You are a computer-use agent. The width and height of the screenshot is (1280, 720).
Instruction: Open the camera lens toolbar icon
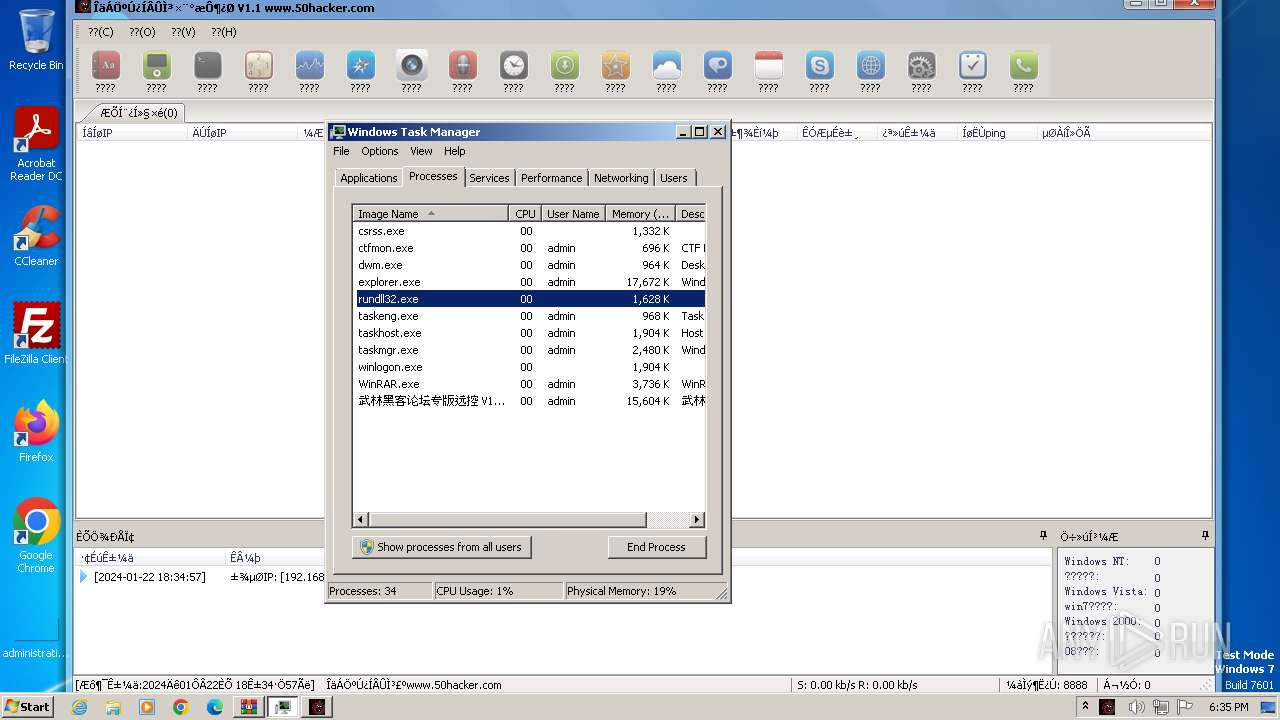(412, 66)
